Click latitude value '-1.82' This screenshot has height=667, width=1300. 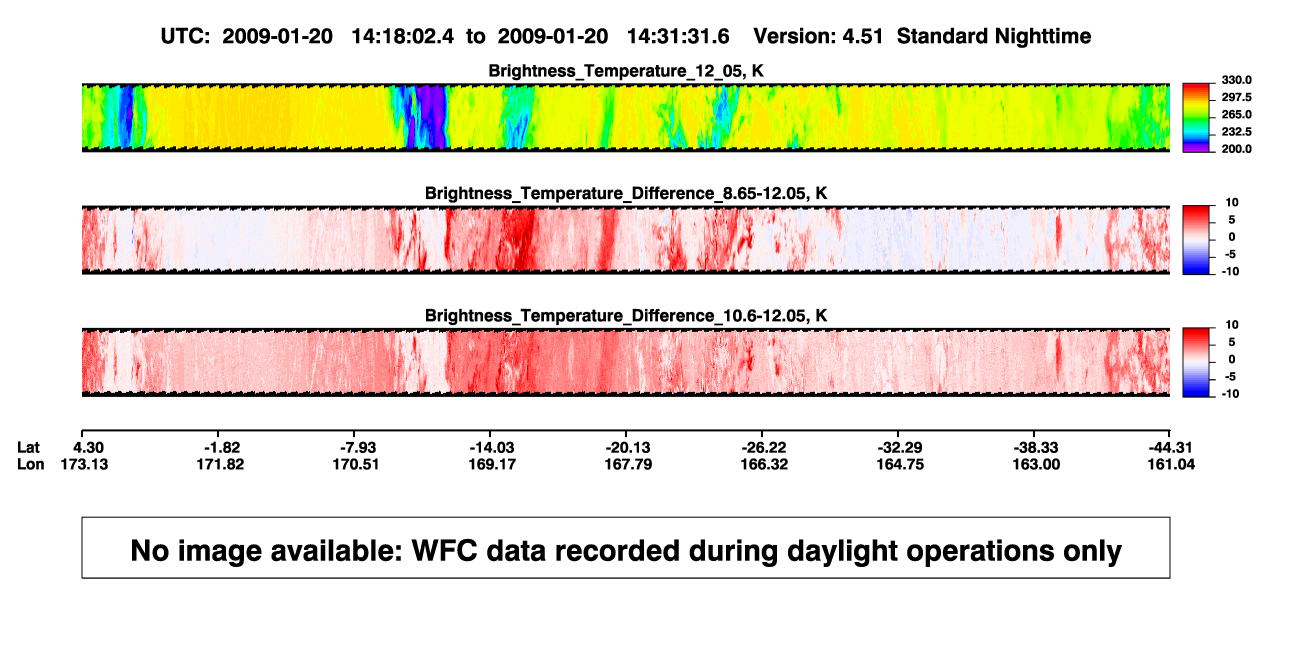click(220, 447)
